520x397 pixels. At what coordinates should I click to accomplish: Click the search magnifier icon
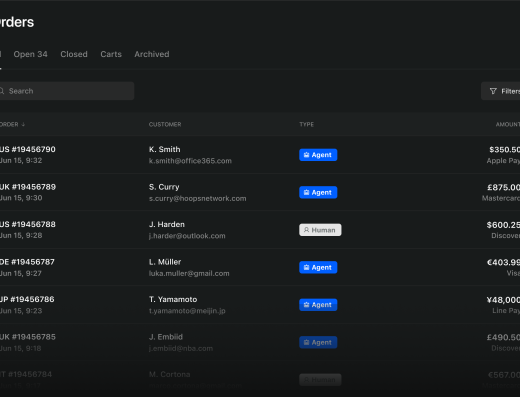[x=1, y=91]
